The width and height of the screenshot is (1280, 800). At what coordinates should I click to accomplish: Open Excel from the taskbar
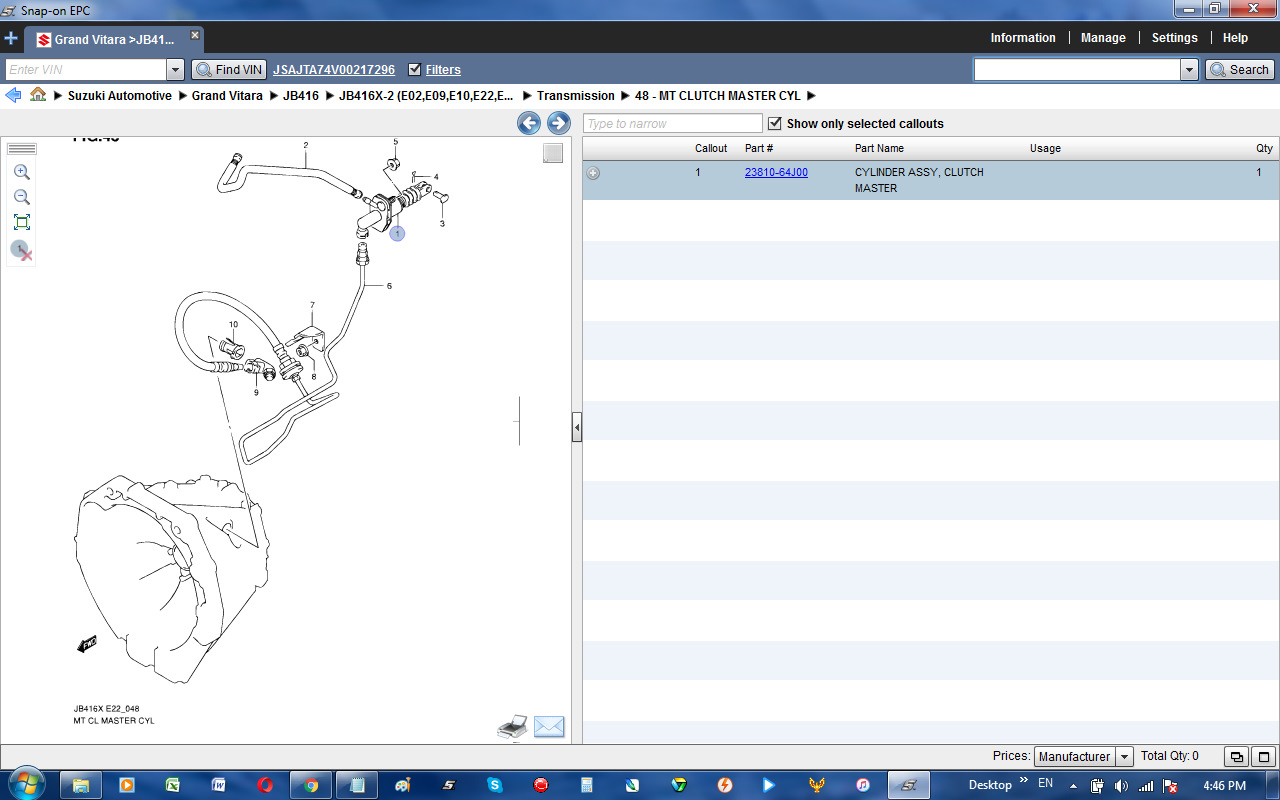point(172,785)
